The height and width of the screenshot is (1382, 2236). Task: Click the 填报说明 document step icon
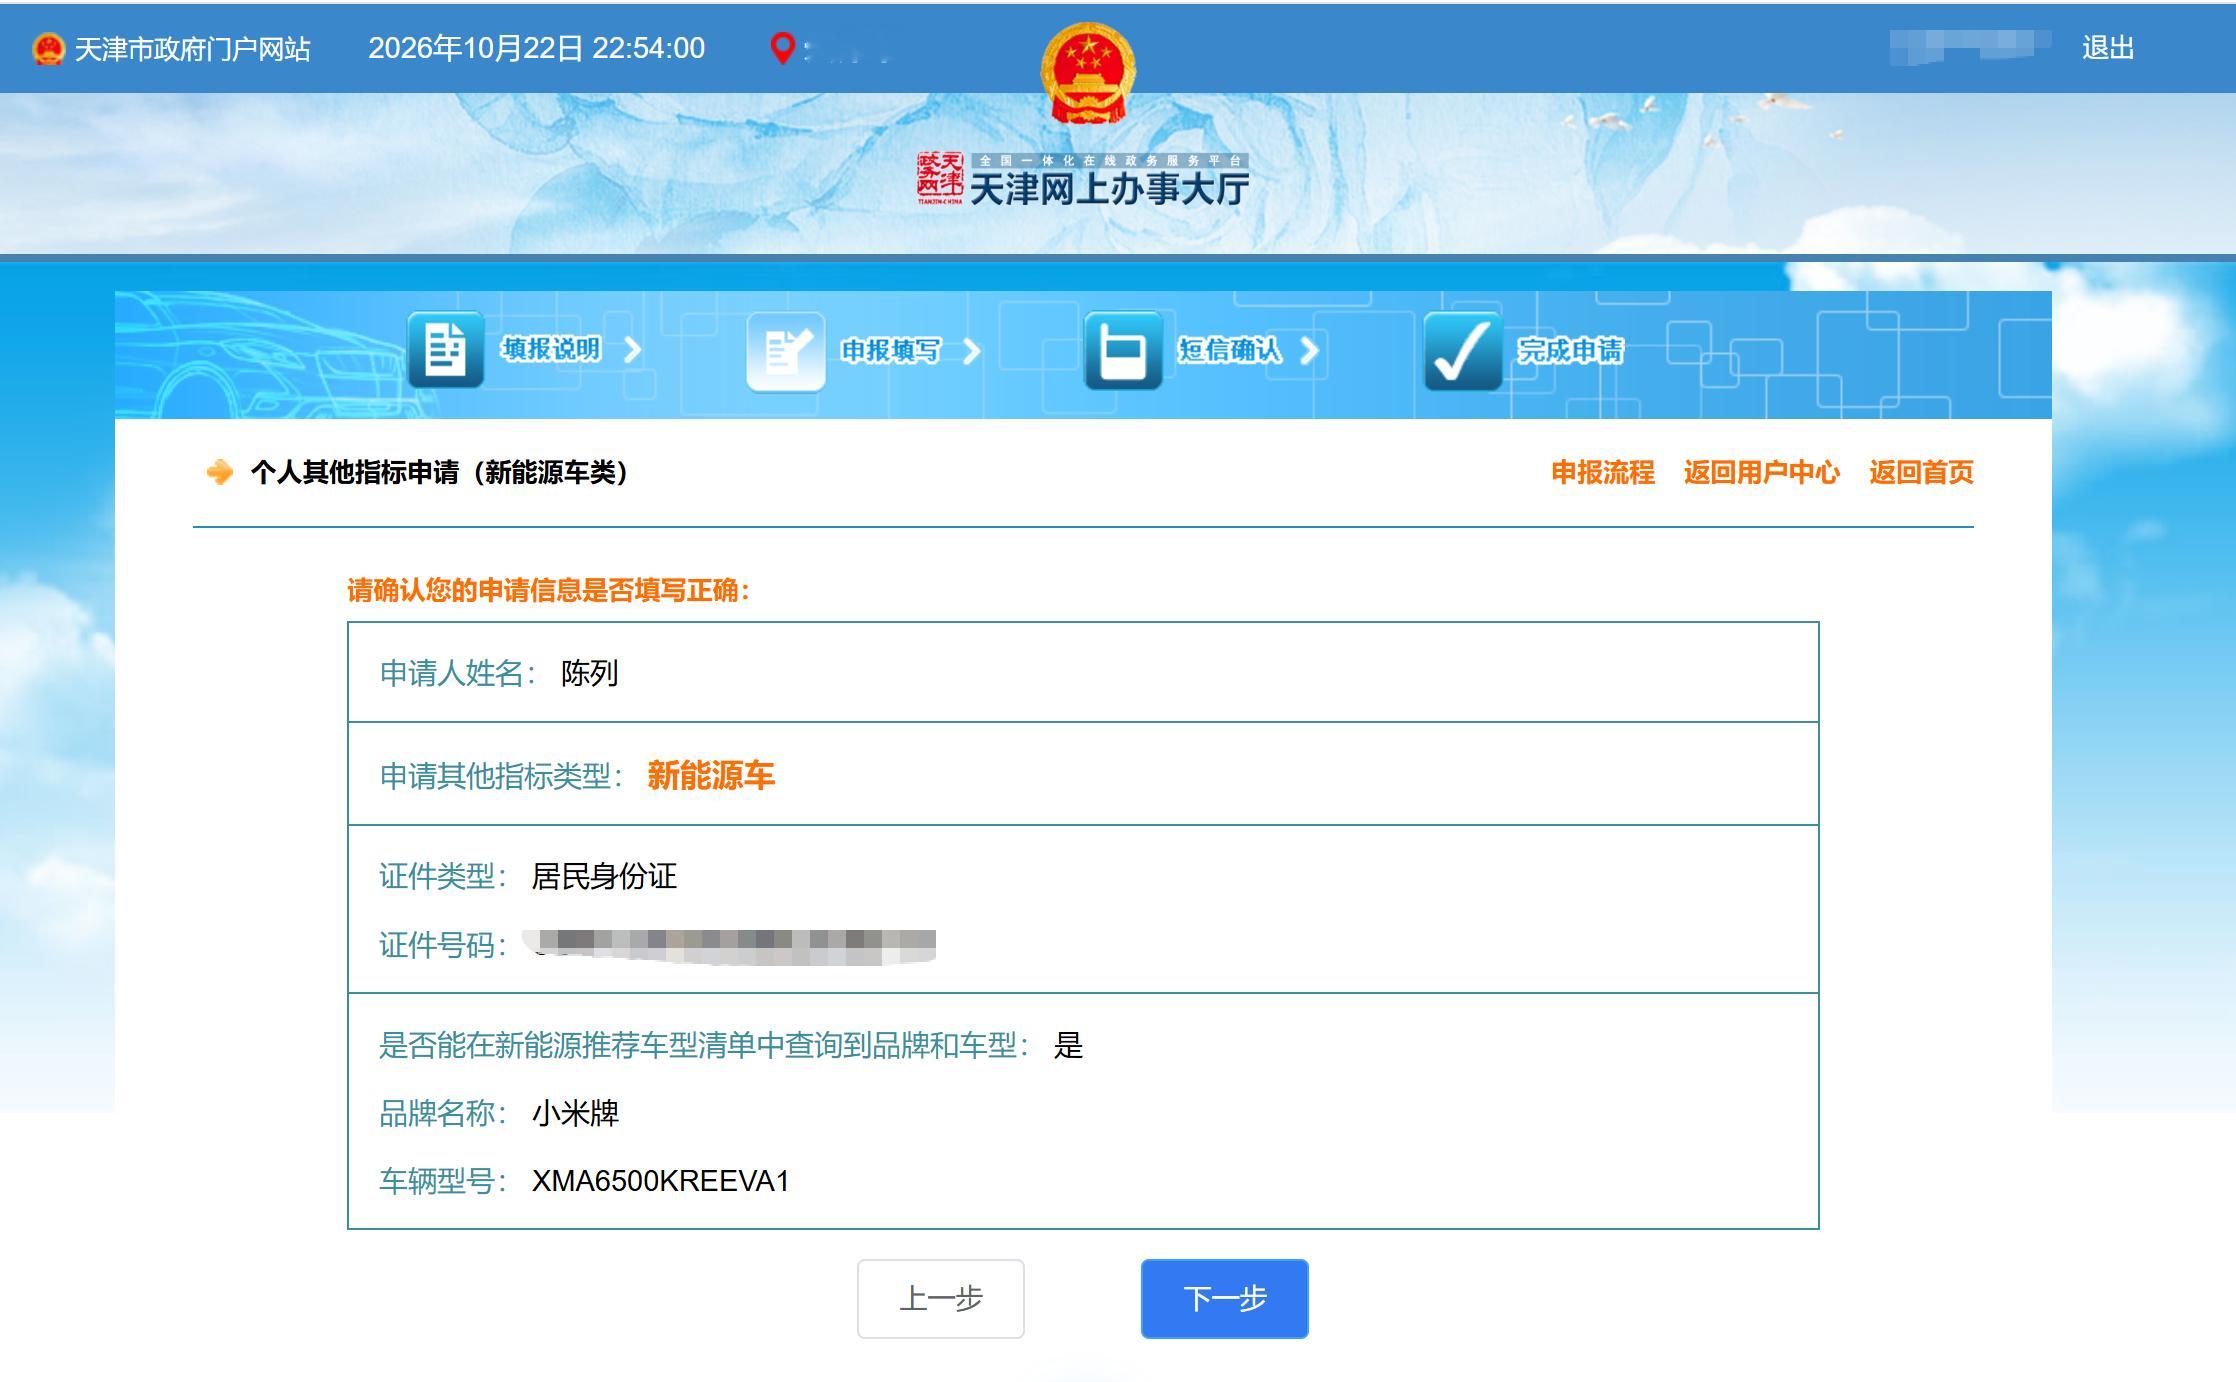coord(446,350)
